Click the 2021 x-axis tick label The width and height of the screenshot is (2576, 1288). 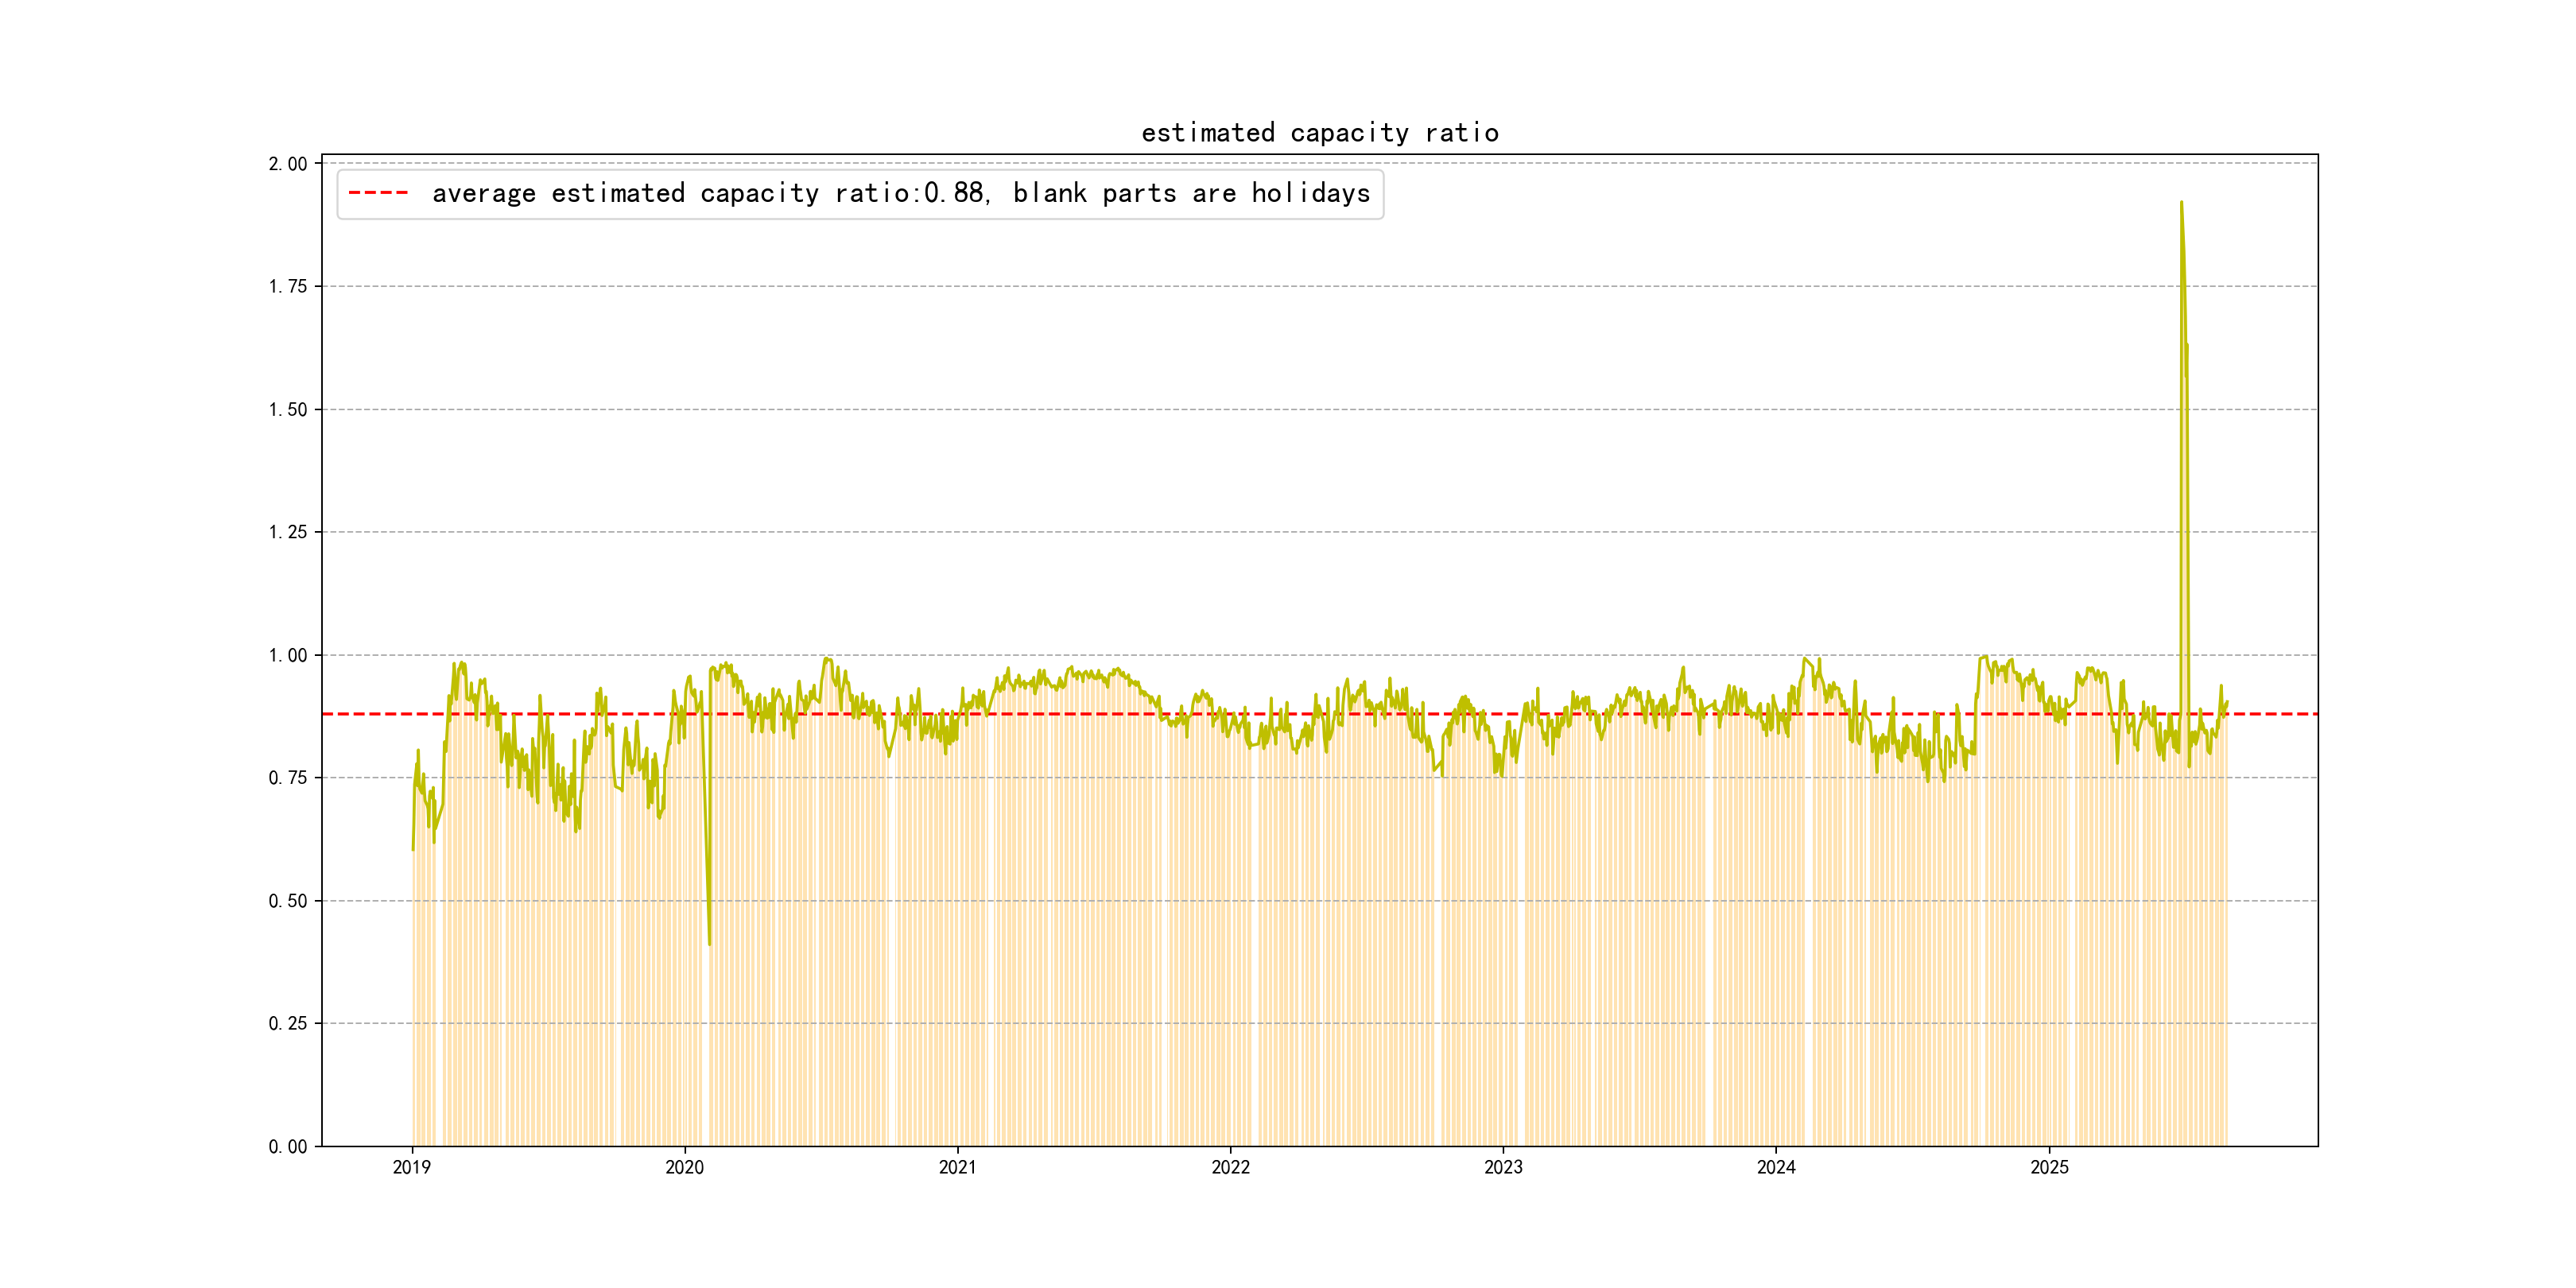pyautogui.click(x=958, y=1167)
